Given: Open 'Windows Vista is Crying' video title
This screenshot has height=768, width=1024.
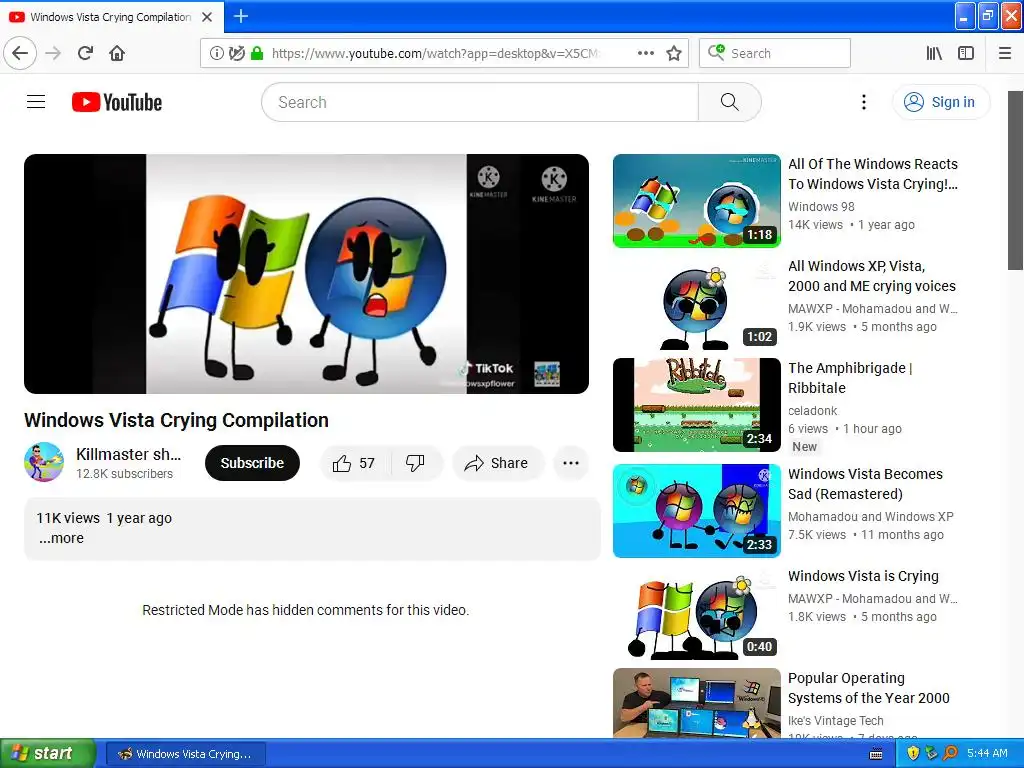Looking at the screenshot, I should click(x=863, y=576).
